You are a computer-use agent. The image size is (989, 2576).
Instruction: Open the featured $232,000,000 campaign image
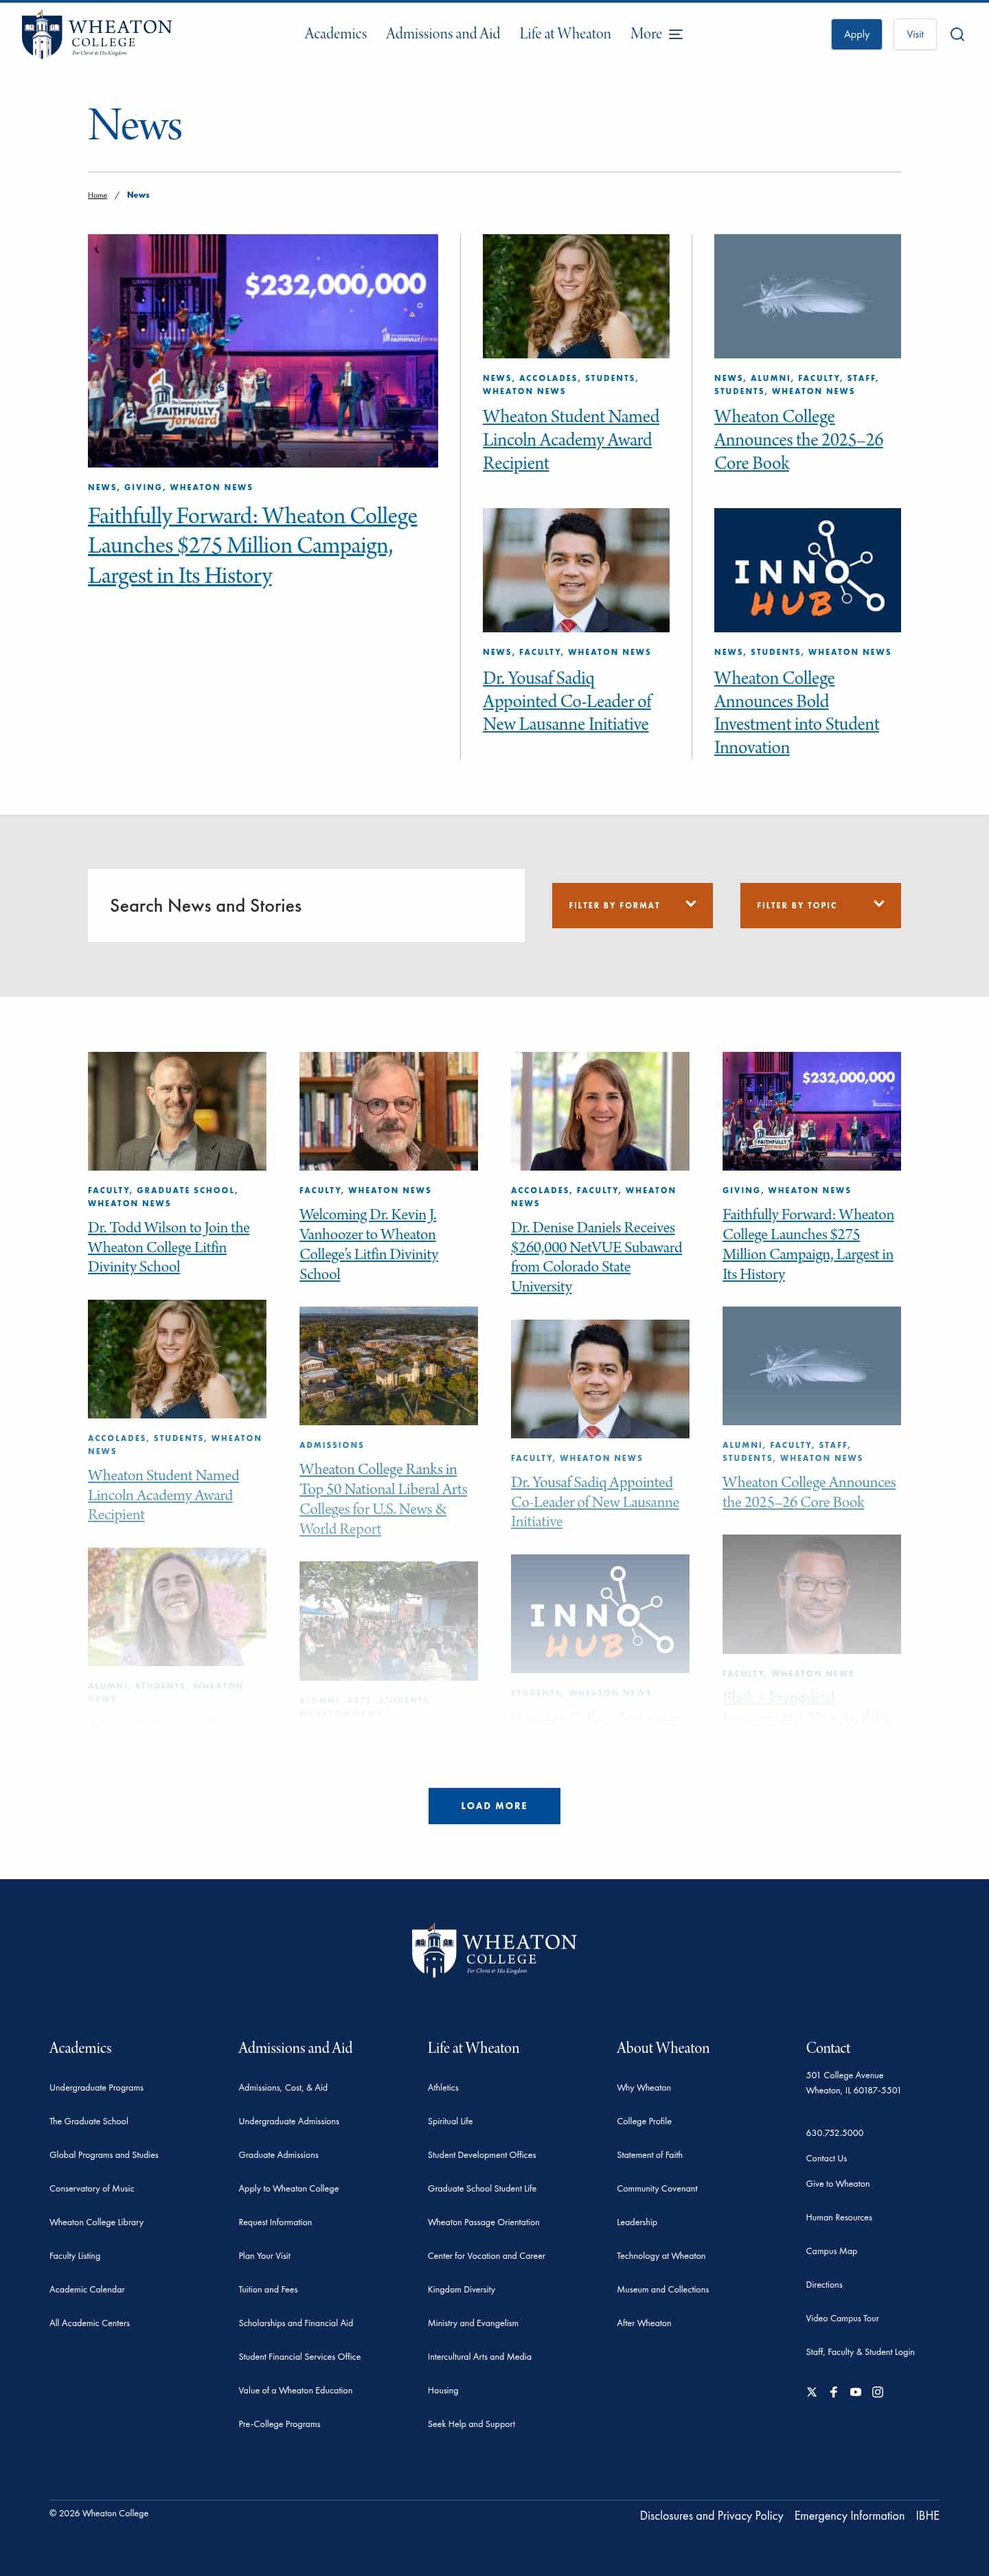[x=263, y=351]
